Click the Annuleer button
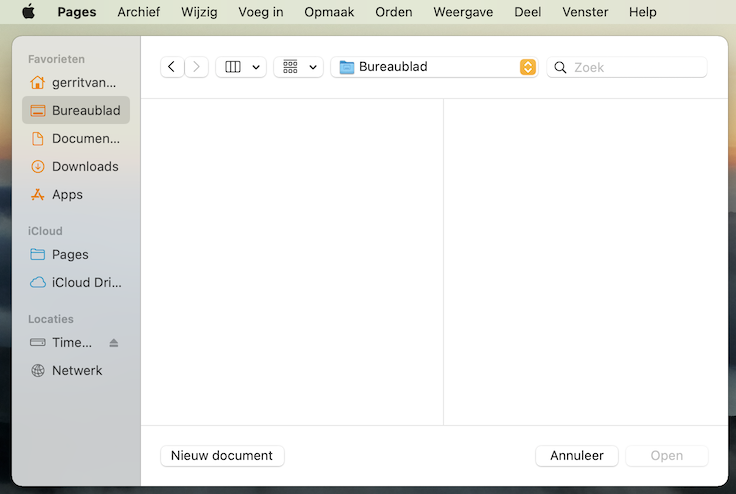Viewport: 736px width, 494px height. pos(577,455)
